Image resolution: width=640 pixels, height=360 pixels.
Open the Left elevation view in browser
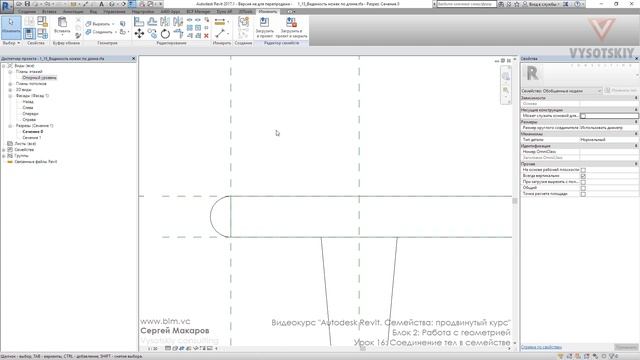pos(28,108)
